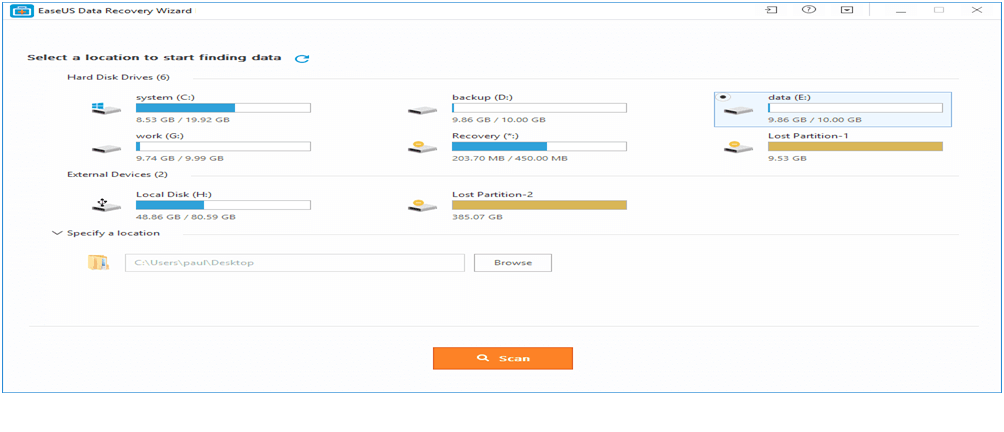This screenshot has width=1004, height=432.
Task: Start the Scan with orange button
Action: click(503, 358)
